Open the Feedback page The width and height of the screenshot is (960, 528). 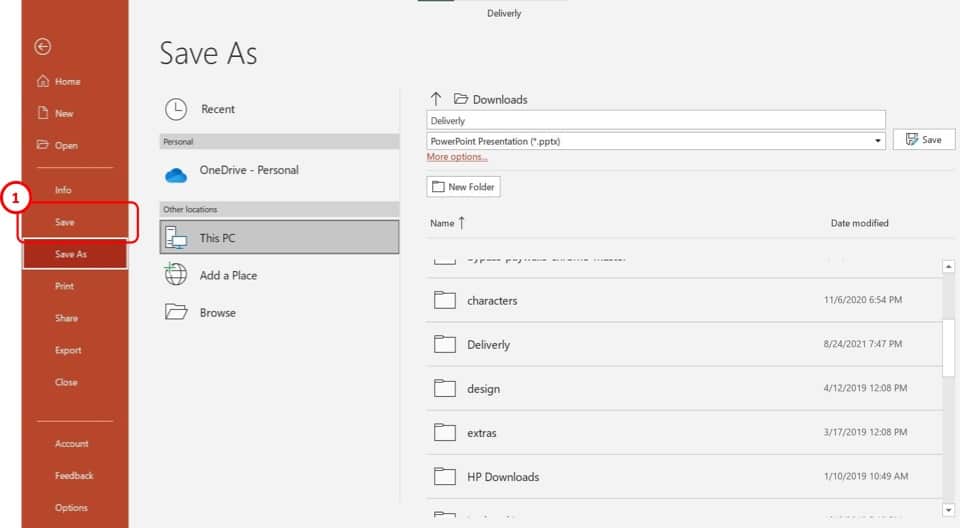pos(74,475)
